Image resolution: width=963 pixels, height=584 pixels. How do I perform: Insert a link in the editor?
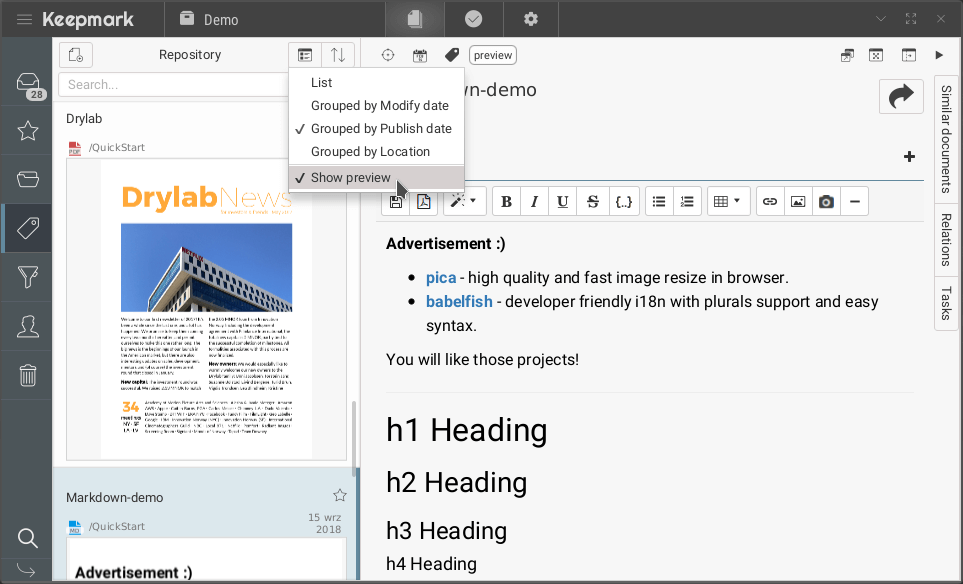769,201
